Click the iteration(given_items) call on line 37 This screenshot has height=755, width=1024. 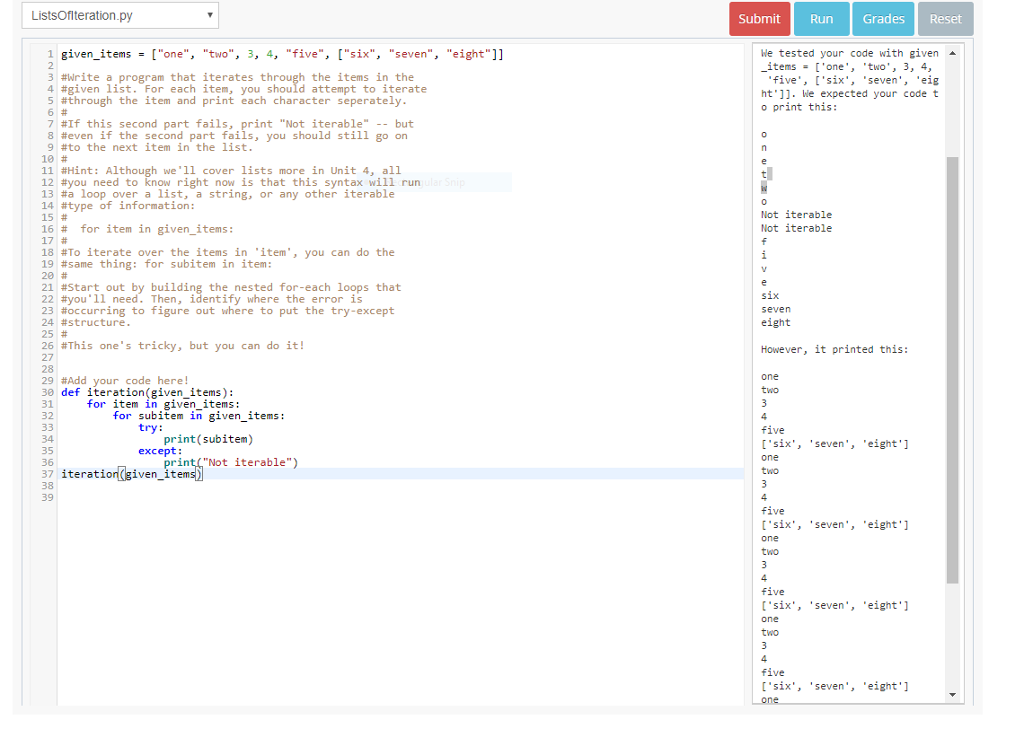132,474
